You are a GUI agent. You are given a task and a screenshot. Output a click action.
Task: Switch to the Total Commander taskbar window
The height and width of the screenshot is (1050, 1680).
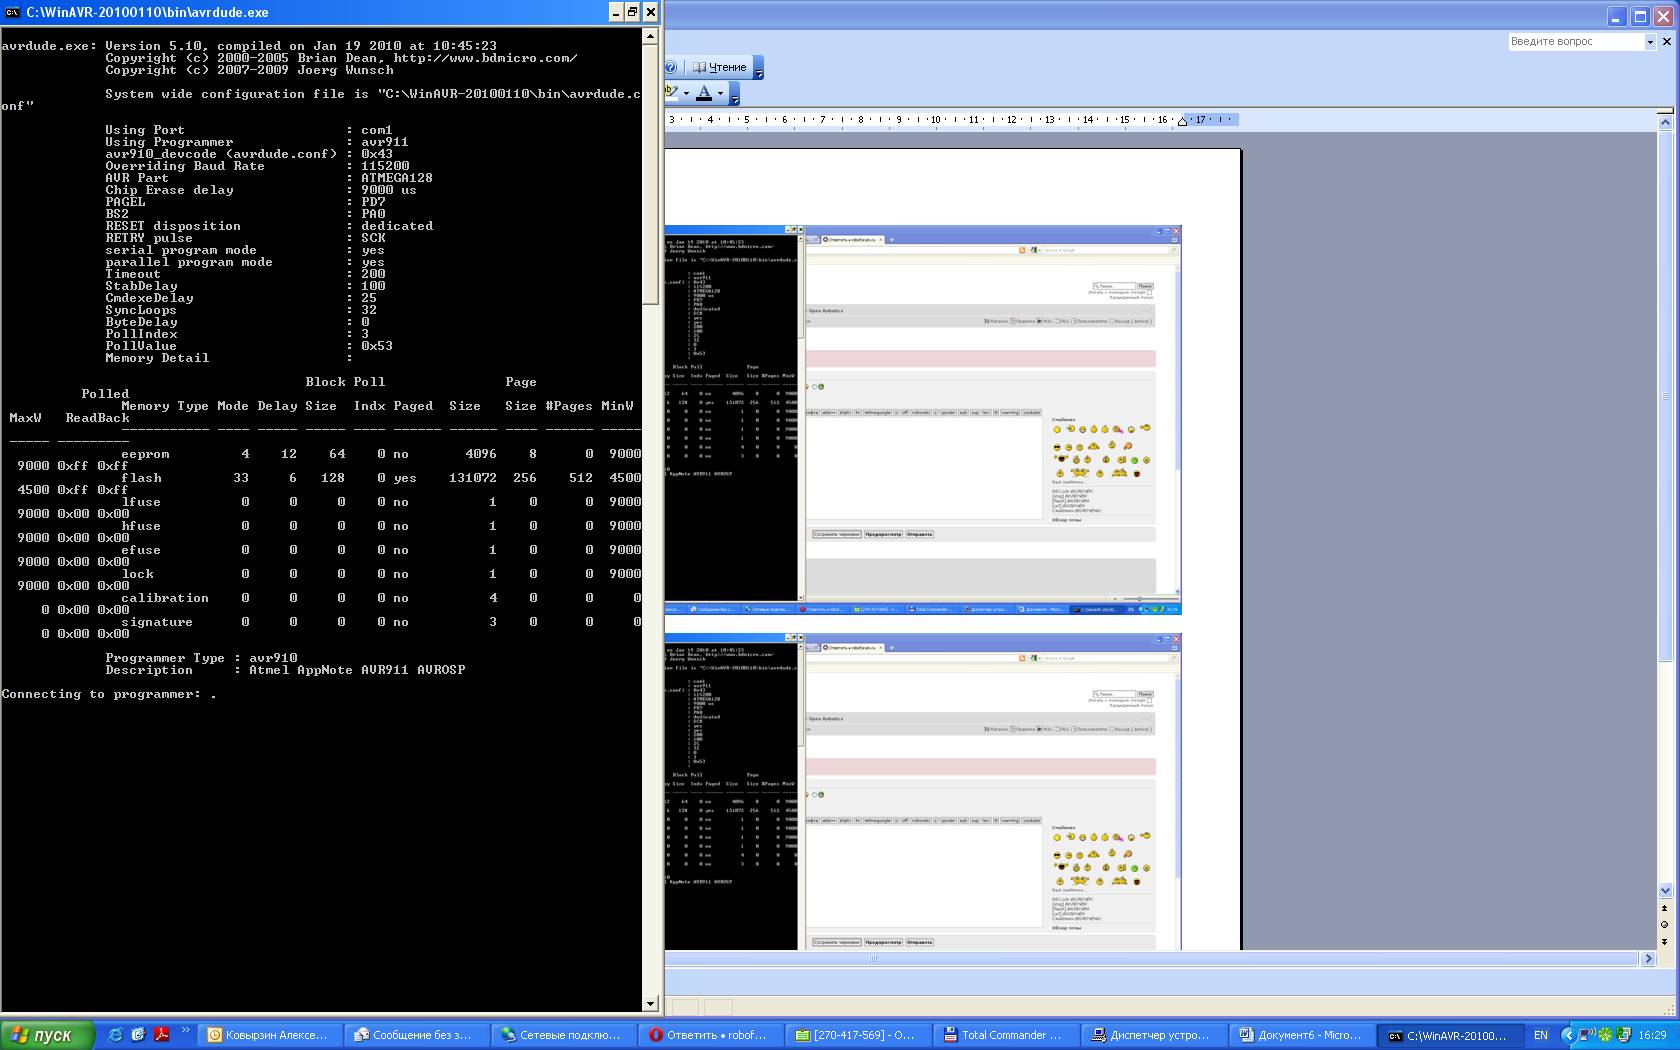1005,1035
